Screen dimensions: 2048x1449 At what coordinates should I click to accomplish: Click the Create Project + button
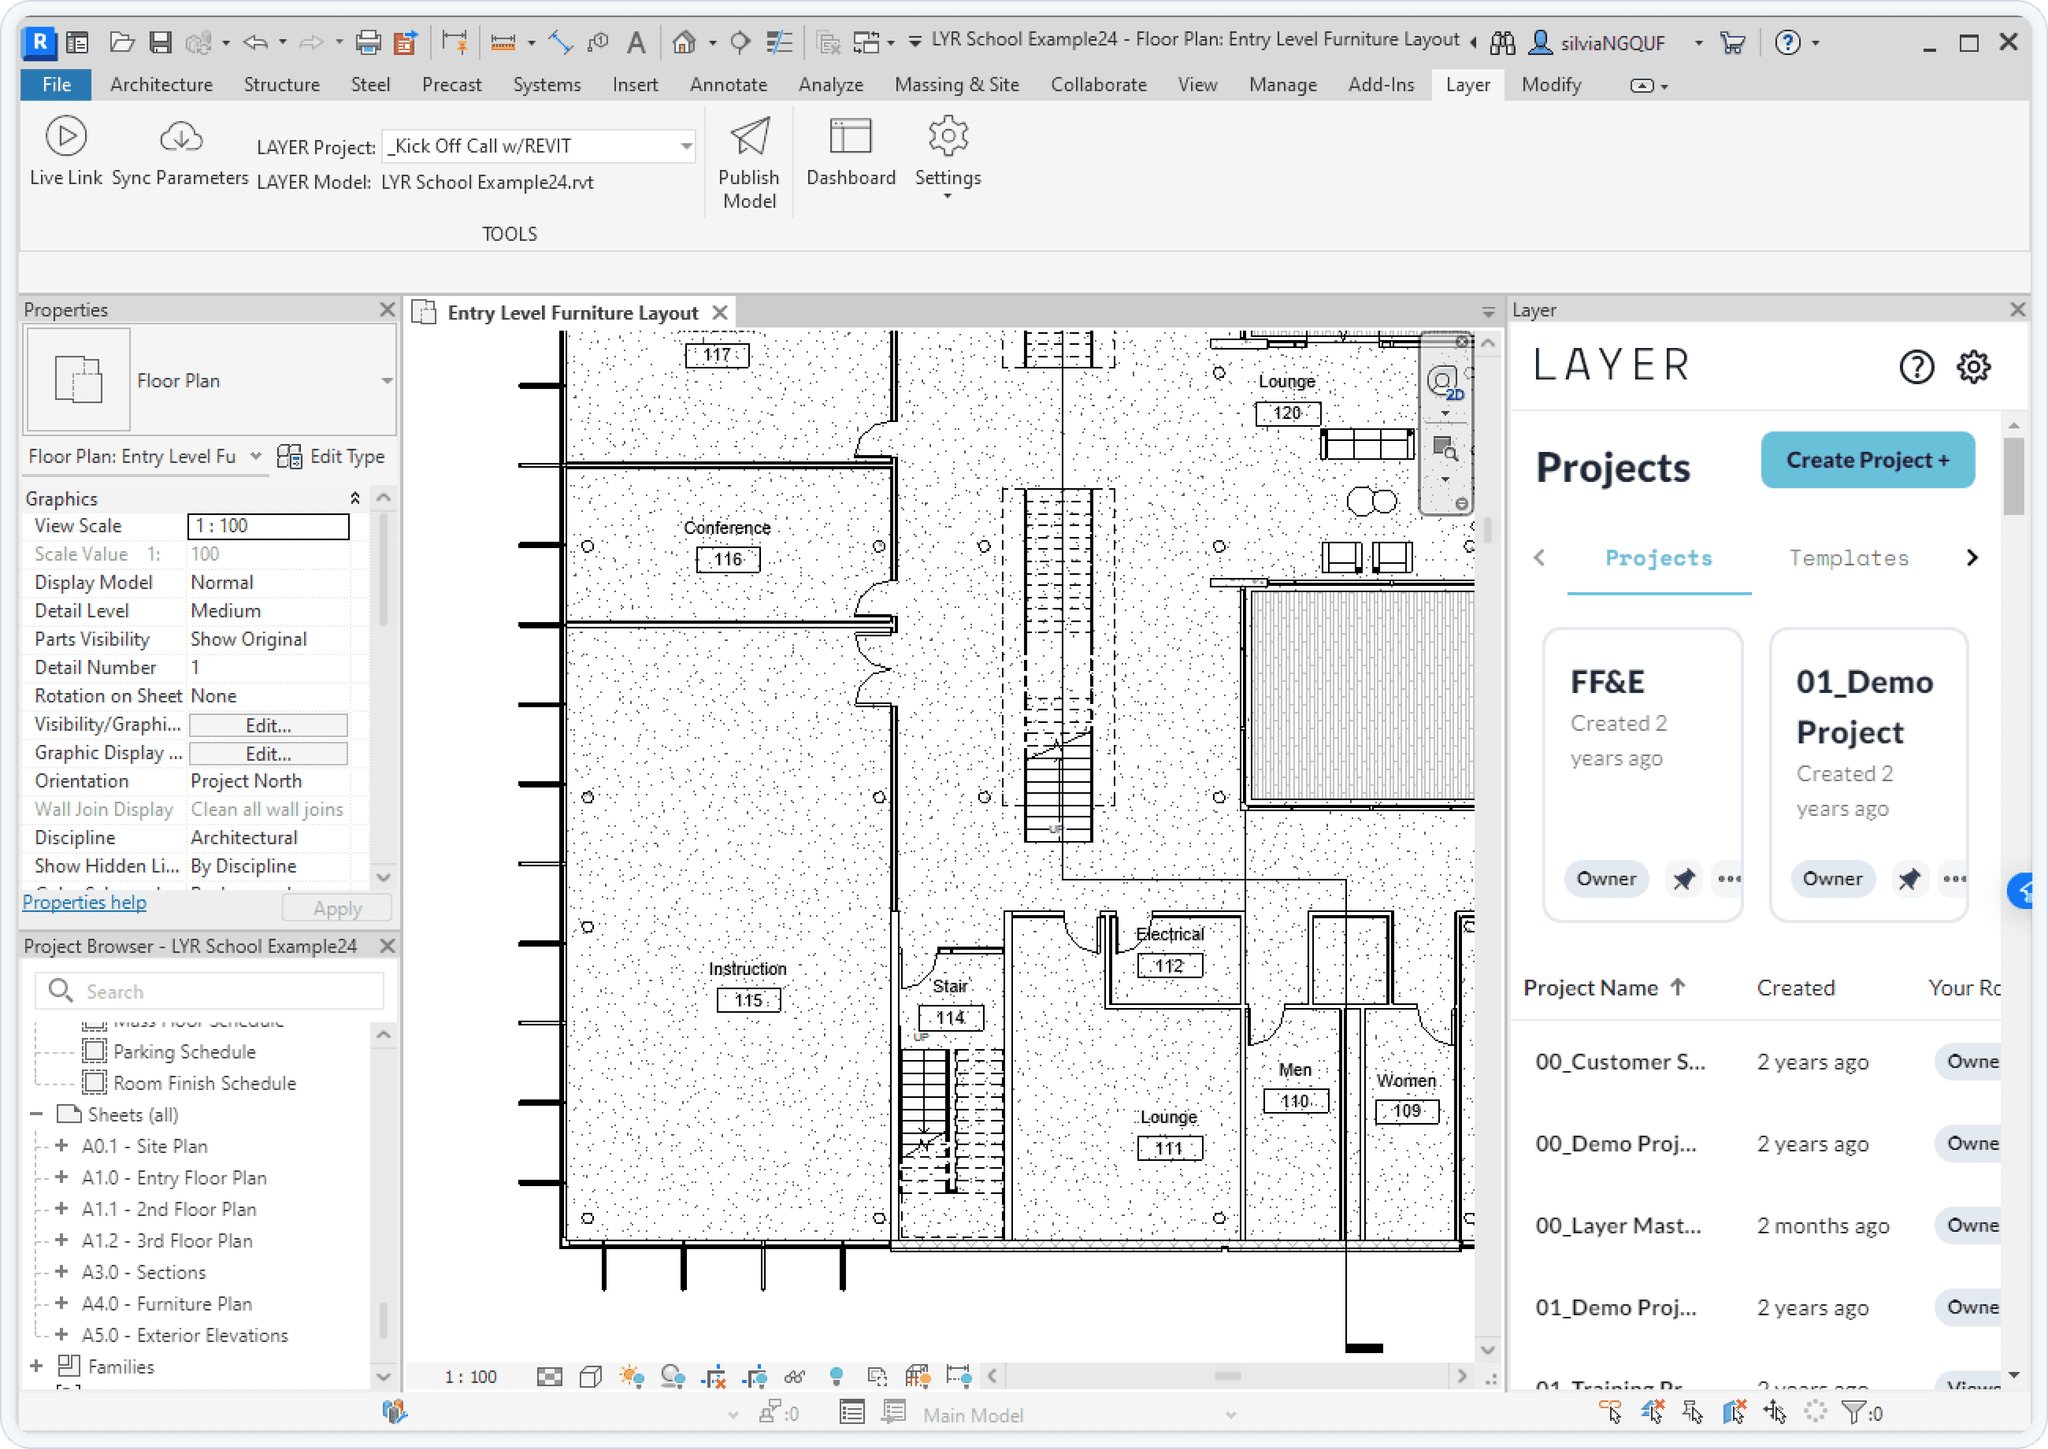(x=1866, y=460)
